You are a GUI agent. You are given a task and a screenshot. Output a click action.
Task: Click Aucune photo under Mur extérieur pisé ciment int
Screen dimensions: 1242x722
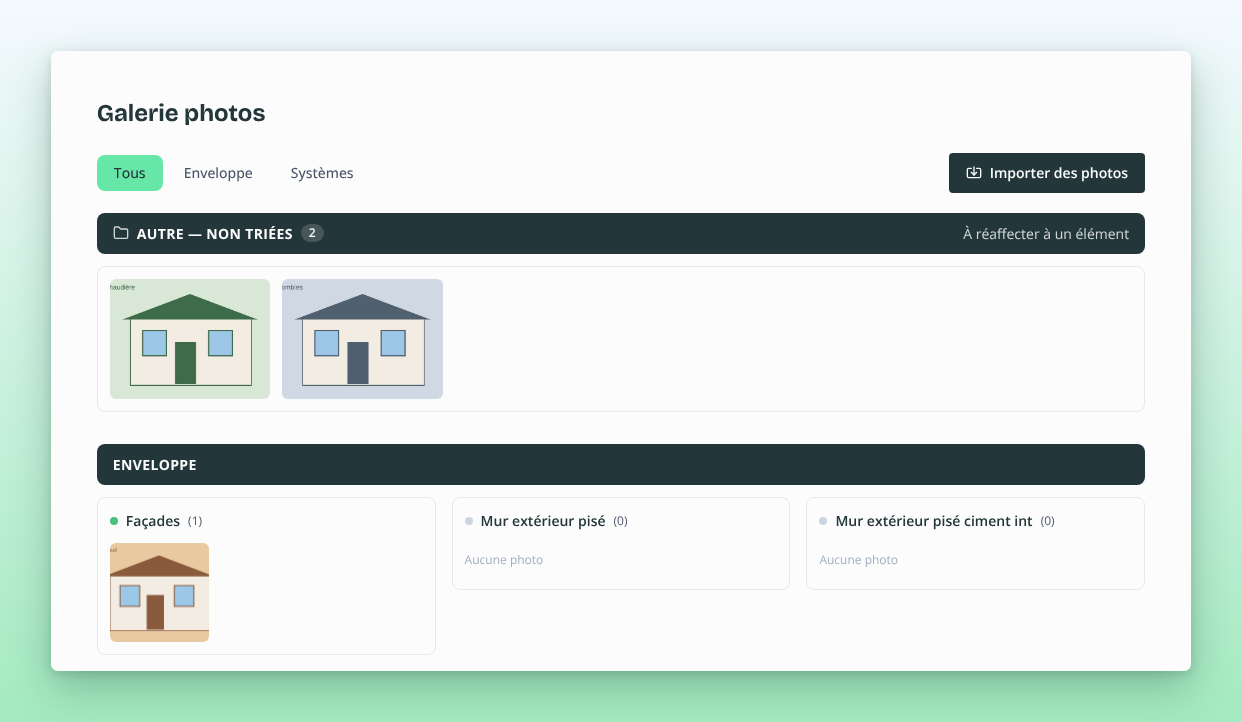point(859,560)
